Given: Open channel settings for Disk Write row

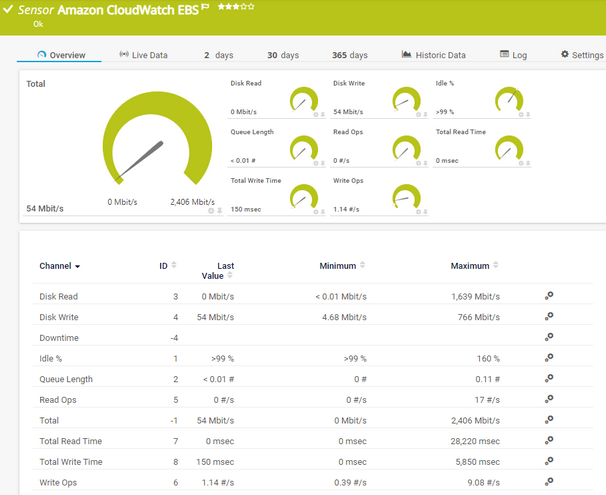Looking at the screenshot, I should point(549,317).
